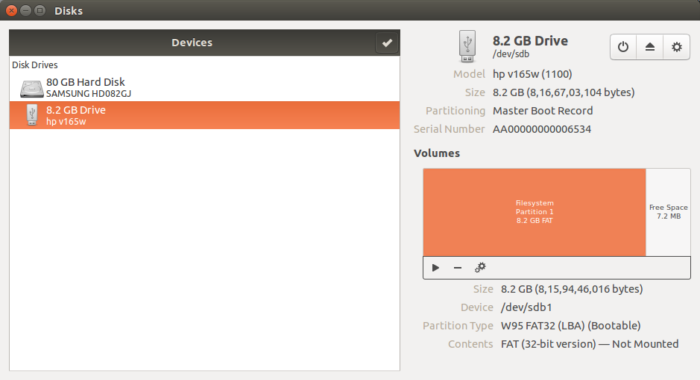Open partition options gears menu

click(x=480, y=268)
